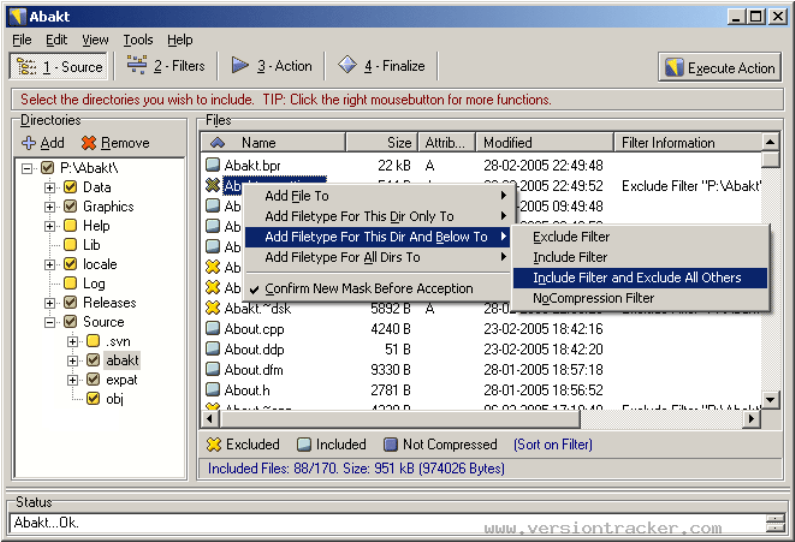The image size is (795, 542).
Task: Open the View menu
Action: click(x=95, y=40)
